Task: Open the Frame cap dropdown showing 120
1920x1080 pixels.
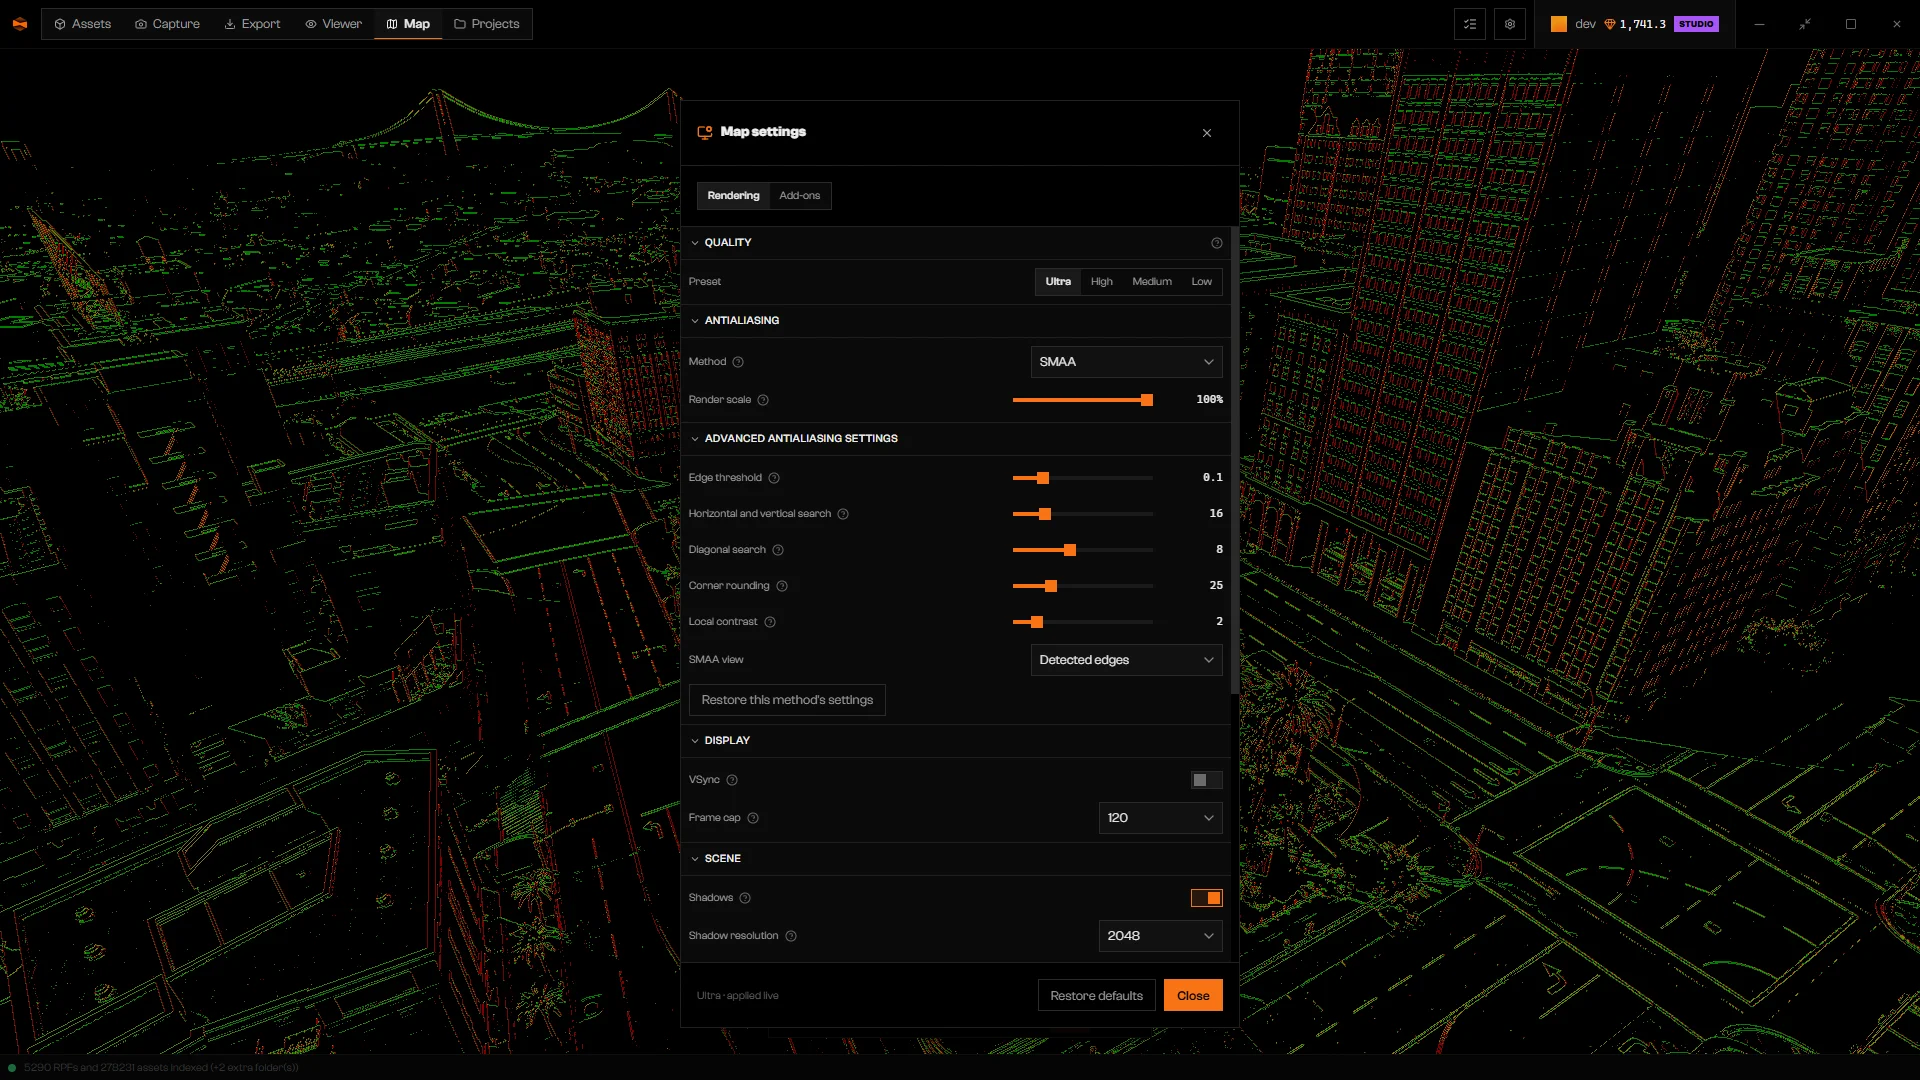Action: [1160, 818]
